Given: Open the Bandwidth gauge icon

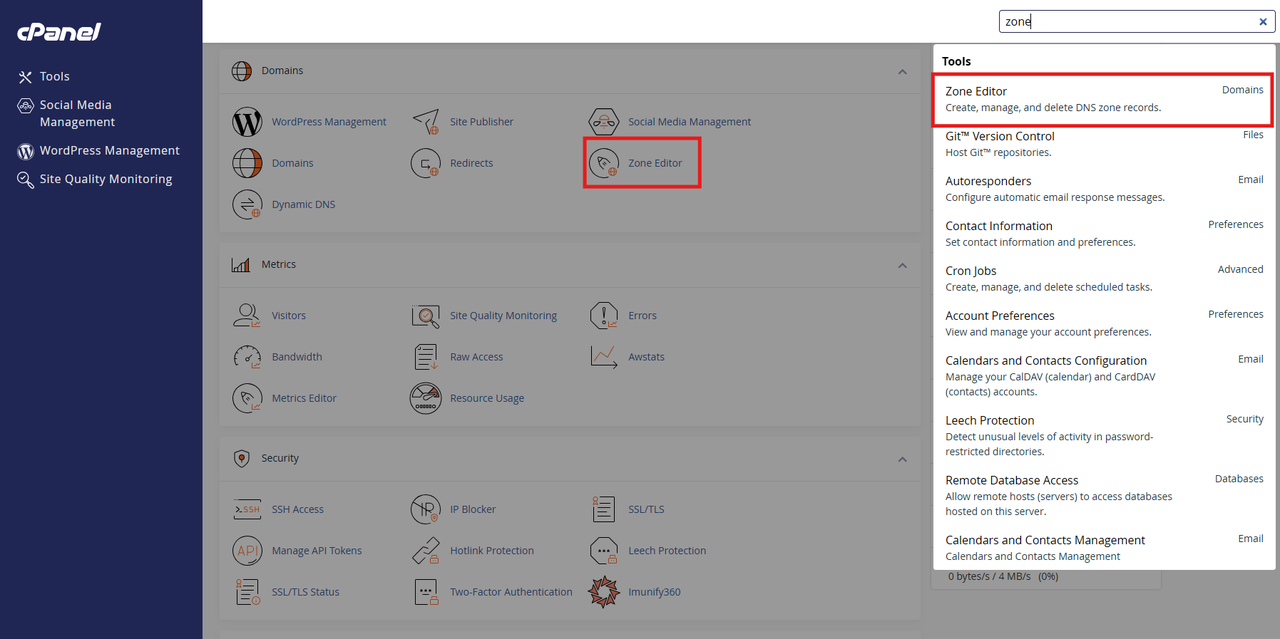Looking at the screenshot, I should pyautogui.click(x=247, y=357).
